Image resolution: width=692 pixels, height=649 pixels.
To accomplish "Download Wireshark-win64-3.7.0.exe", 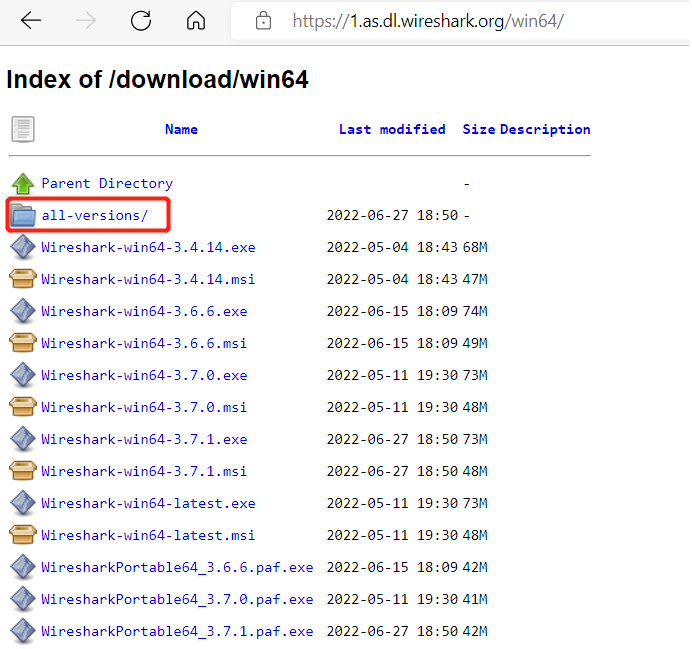I will 144,375.
